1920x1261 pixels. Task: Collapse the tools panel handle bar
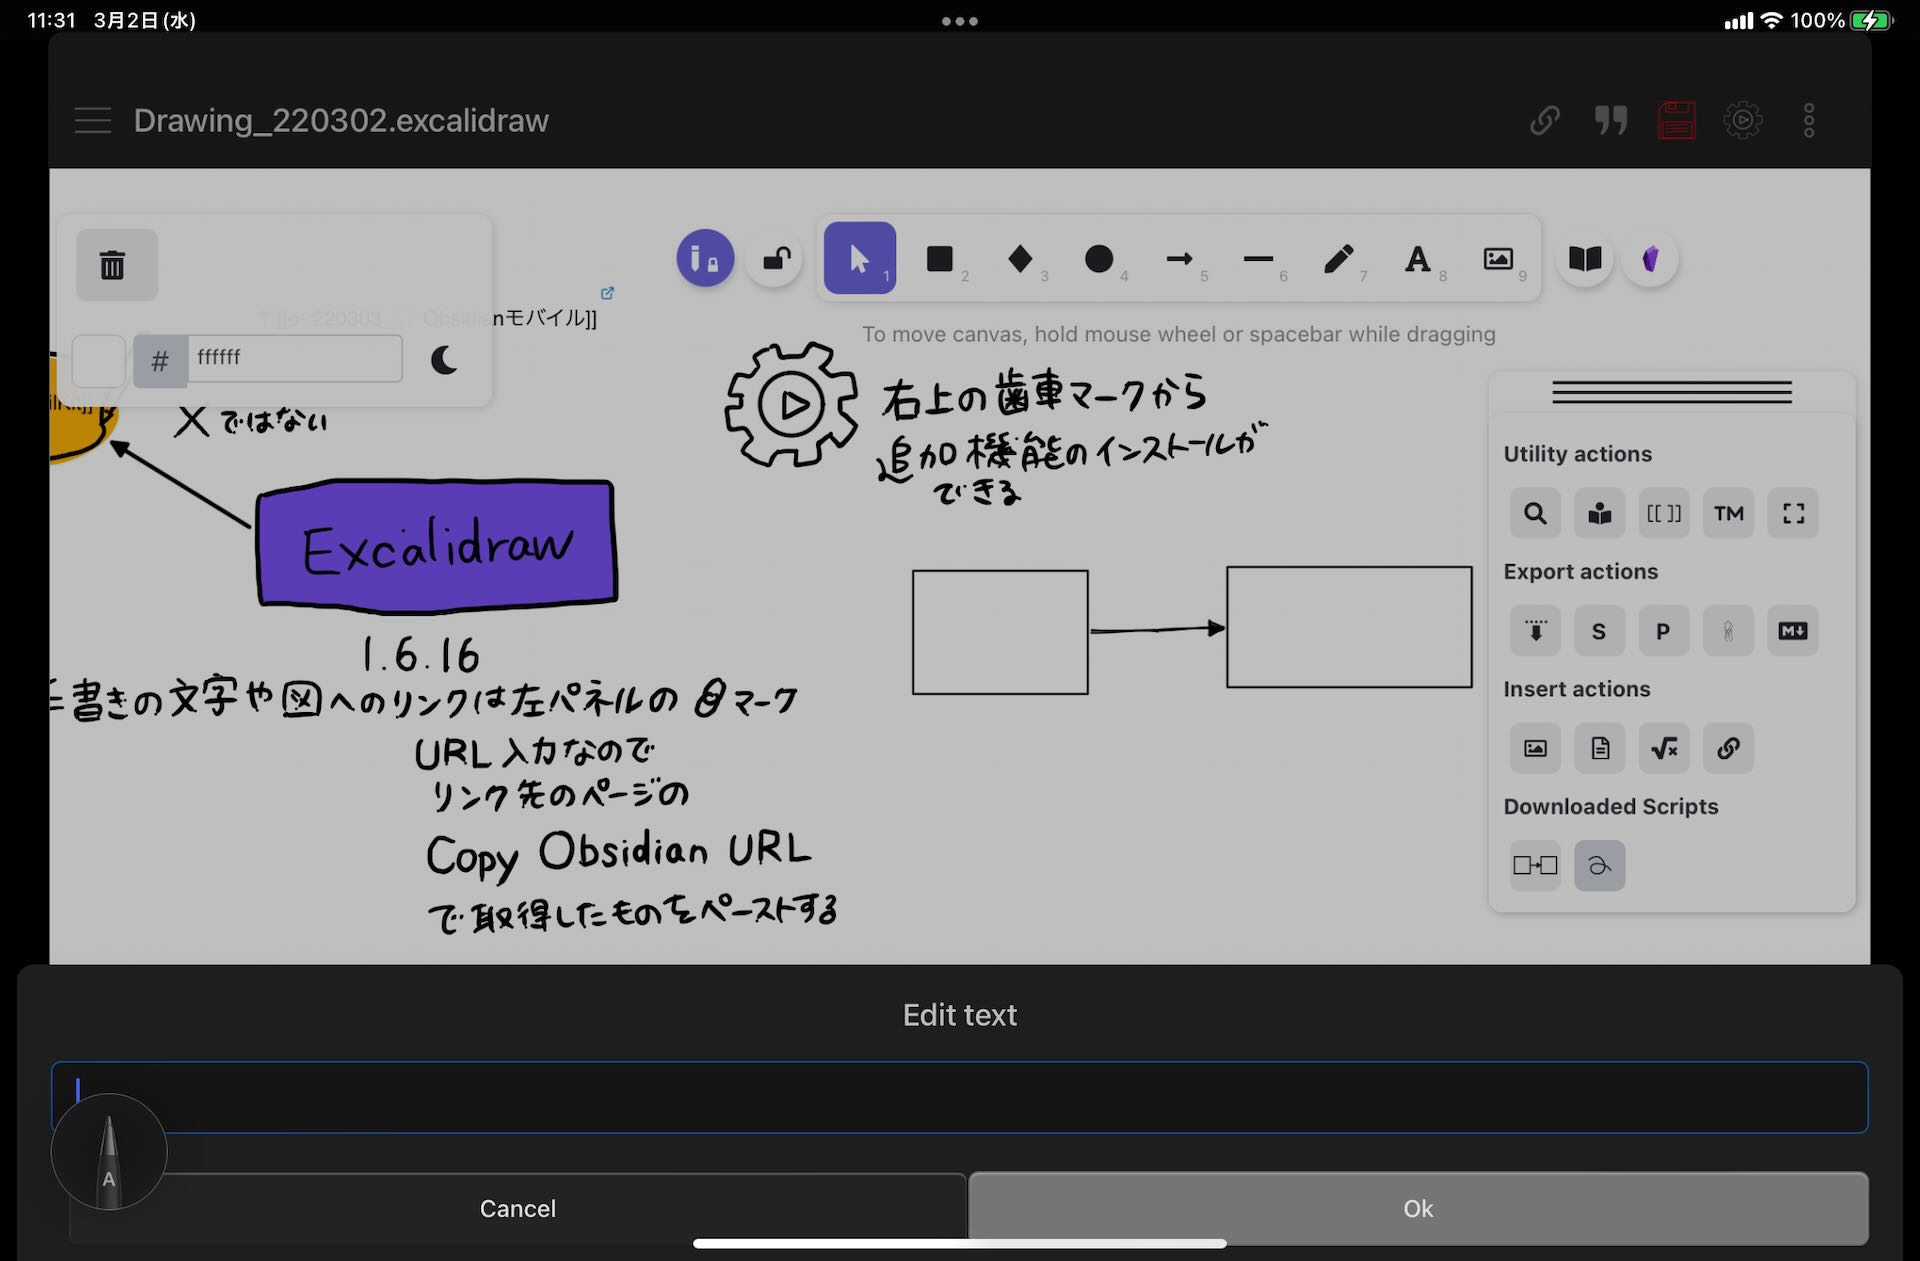1671,393
